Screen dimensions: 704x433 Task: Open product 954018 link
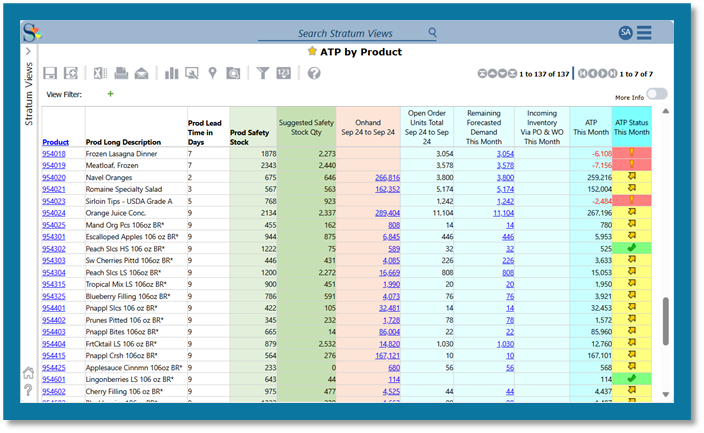point(54,154)
